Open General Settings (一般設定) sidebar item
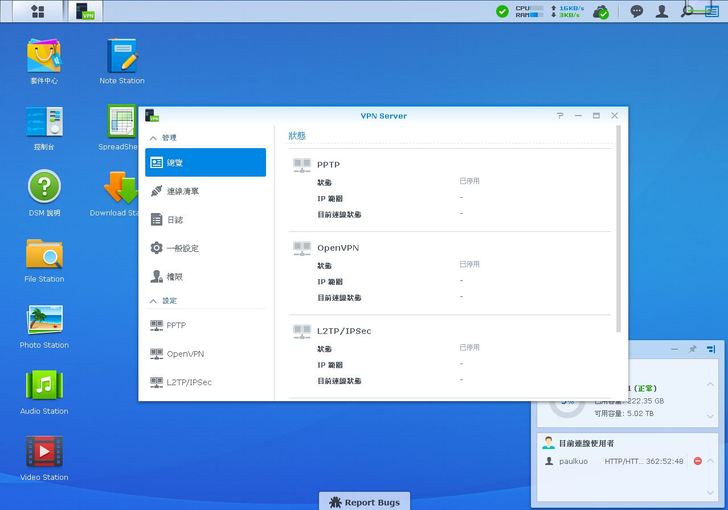 [205, 248]
